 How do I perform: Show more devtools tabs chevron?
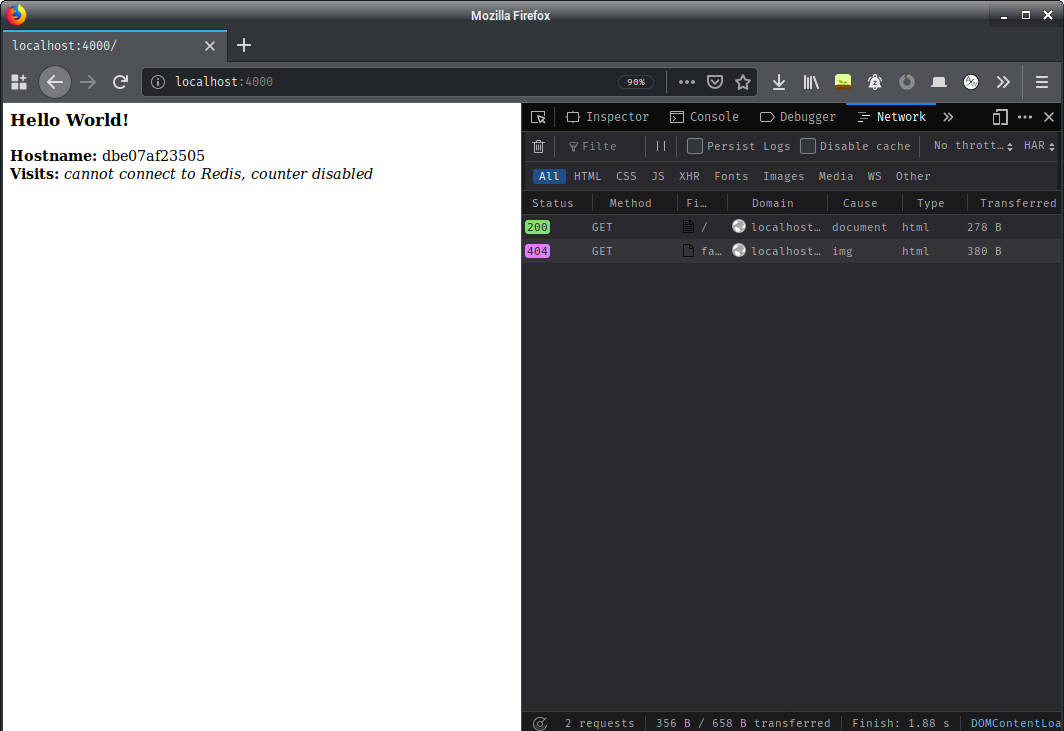coord(948,117)
